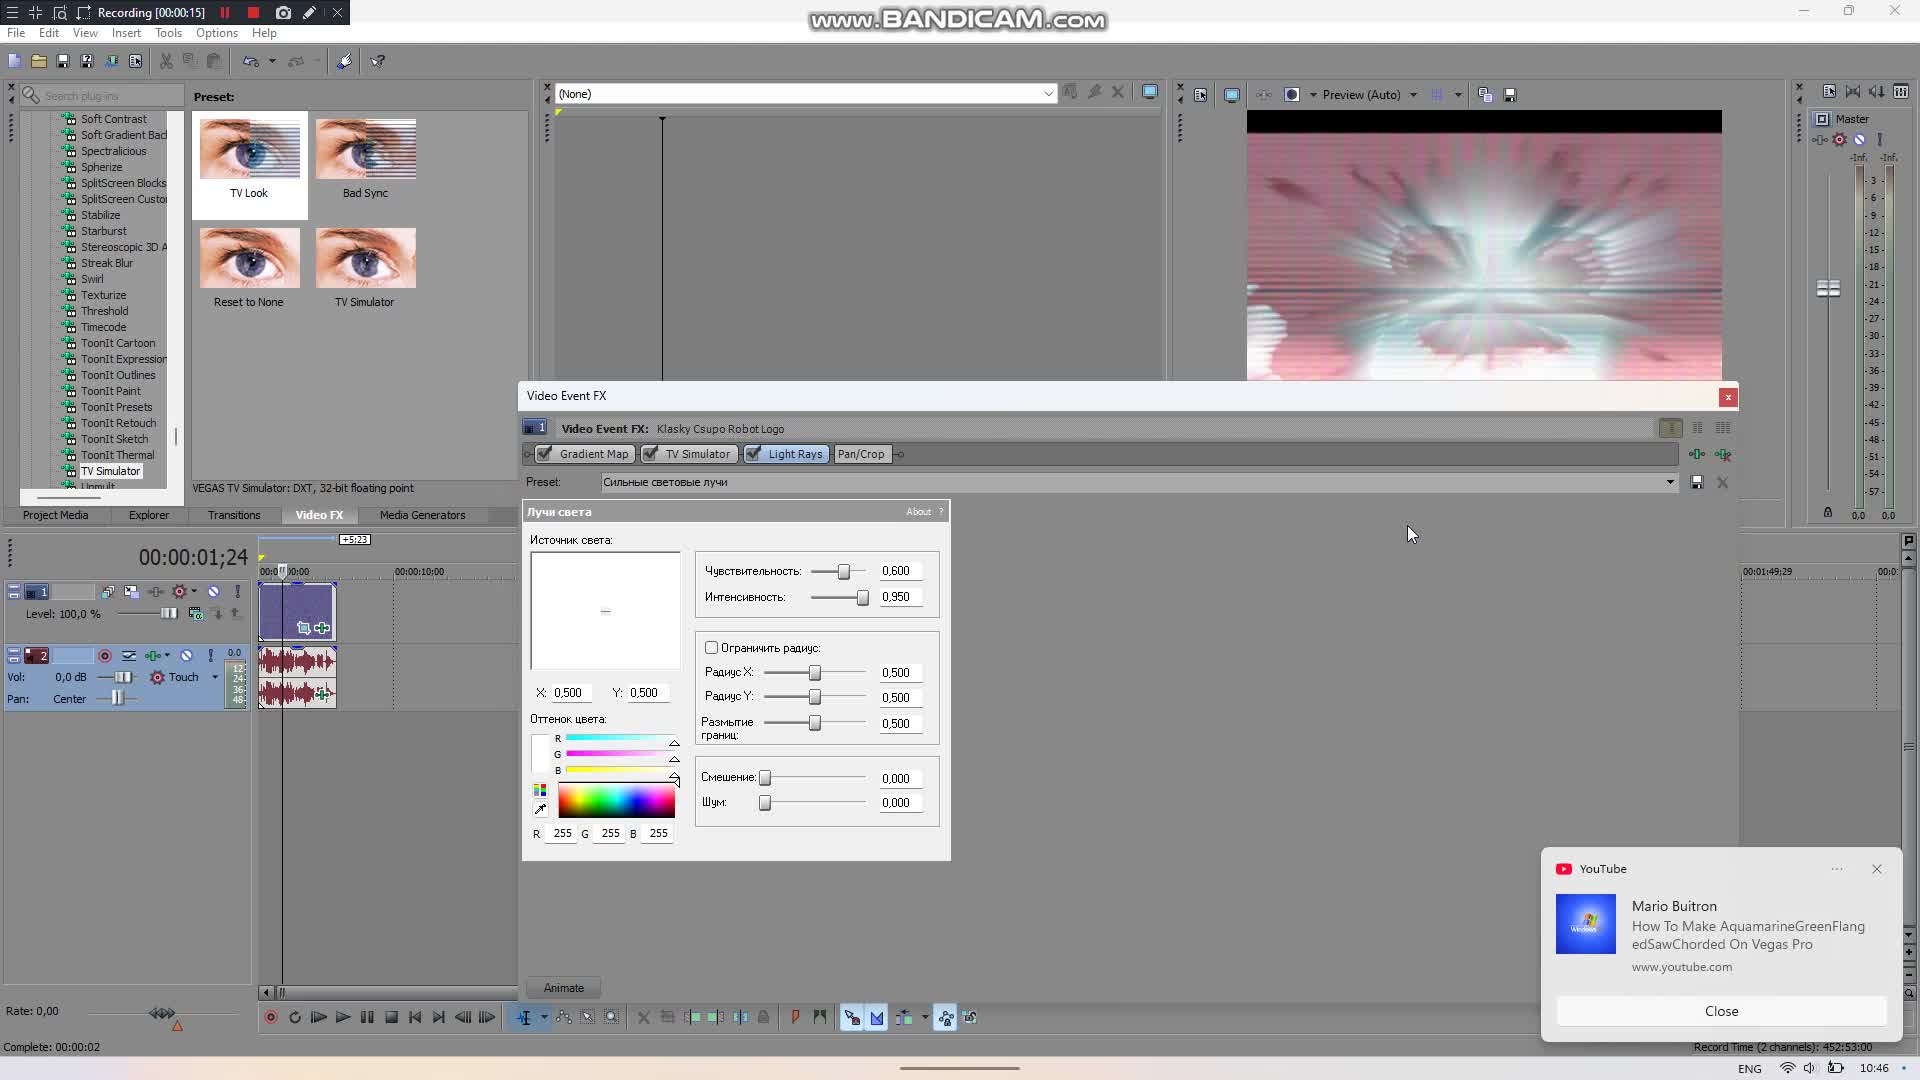Enable Loop Playback in the transport bar
The width and height of the screenshot is (1920, 1080).
[x=295, y=1017]
